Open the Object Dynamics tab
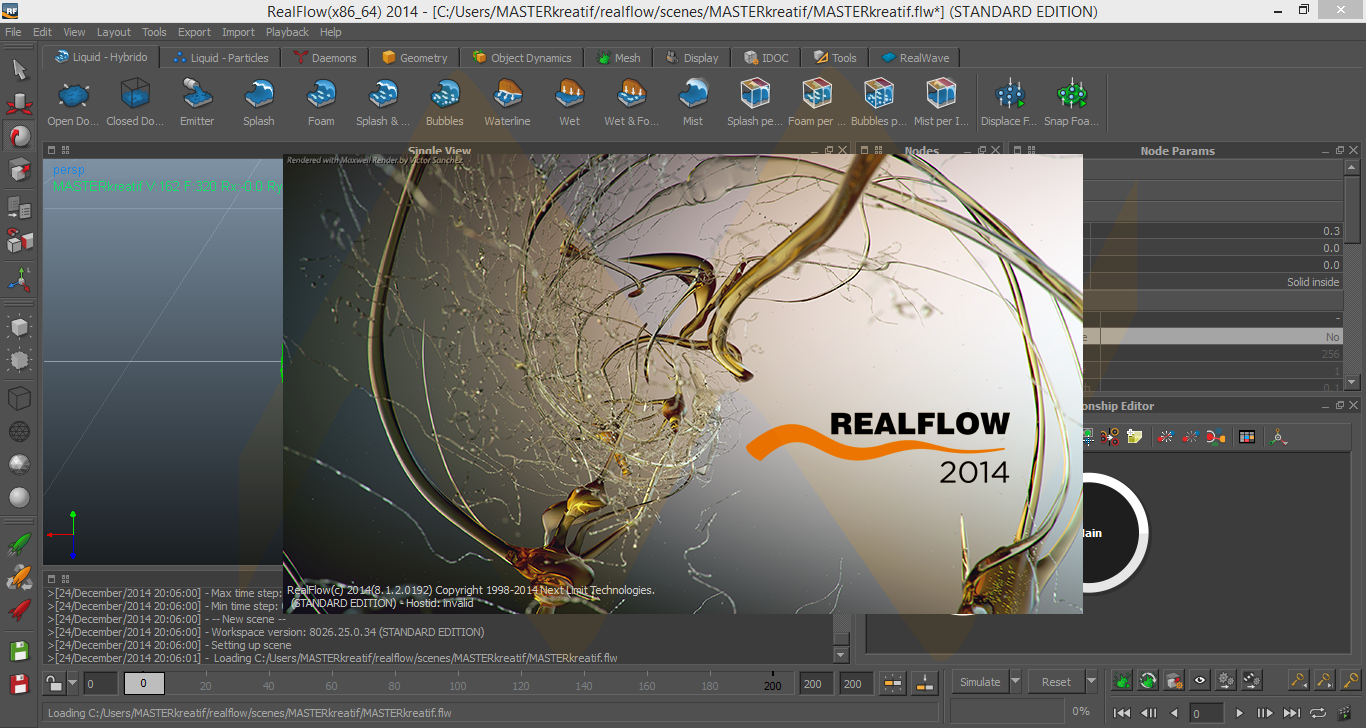 tap(521, 58)
